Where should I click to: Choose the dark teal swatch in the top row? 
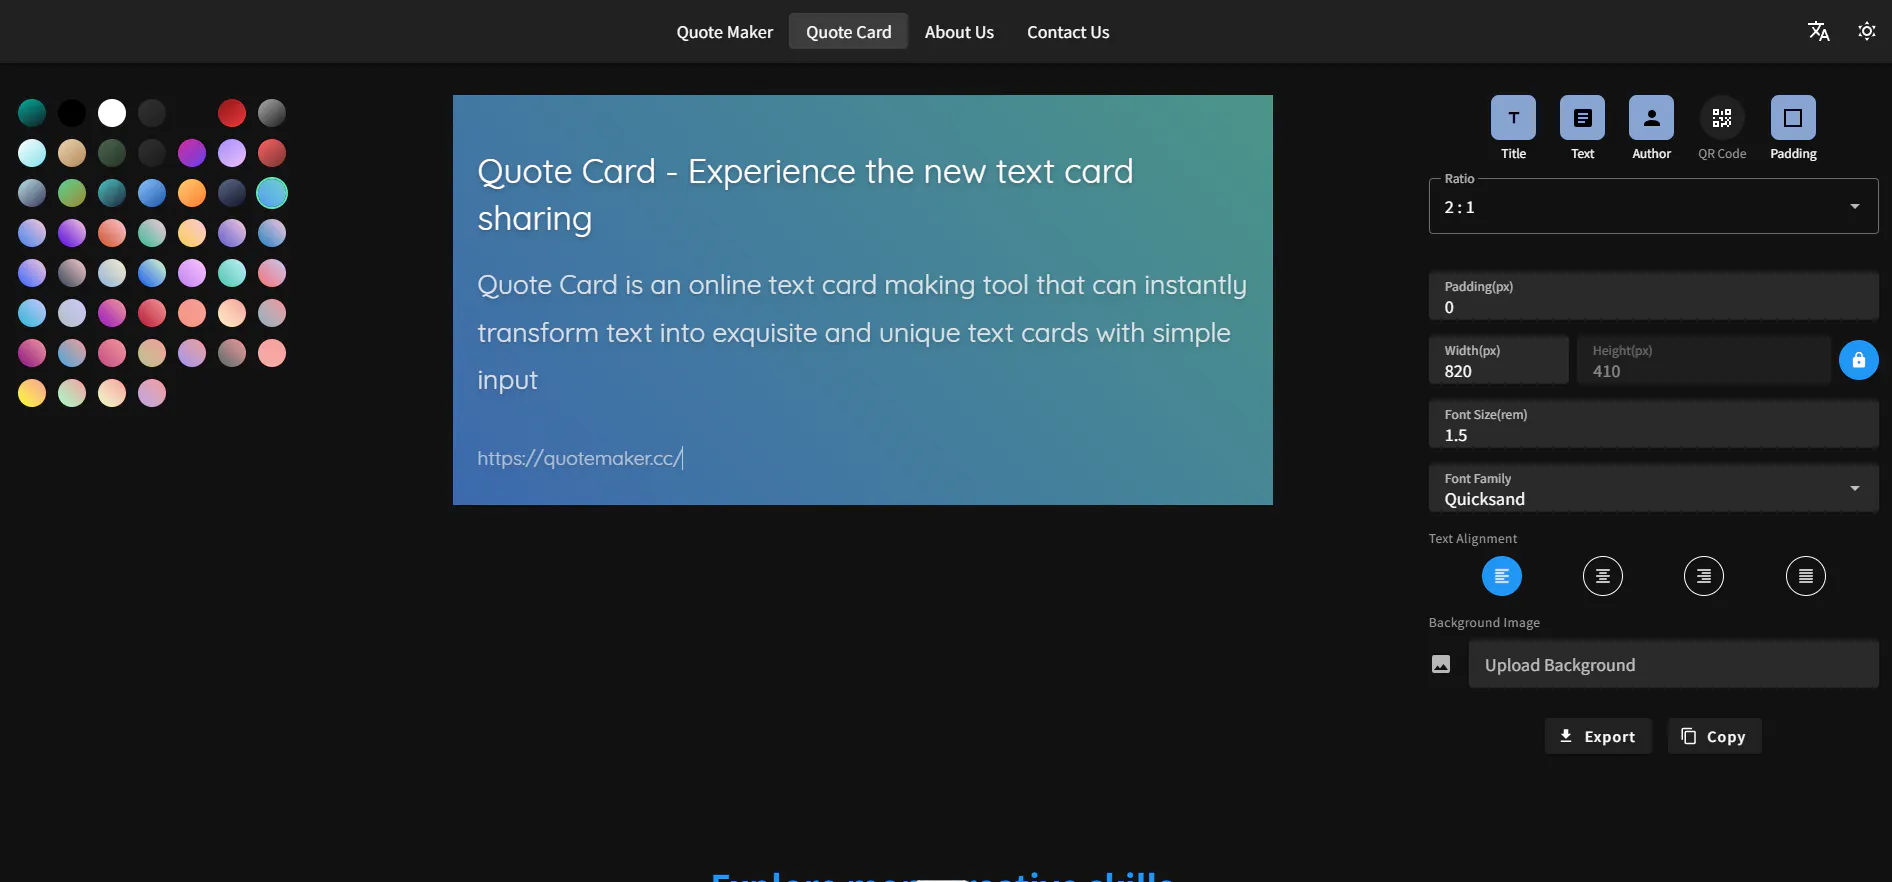[x=32, y=113]
